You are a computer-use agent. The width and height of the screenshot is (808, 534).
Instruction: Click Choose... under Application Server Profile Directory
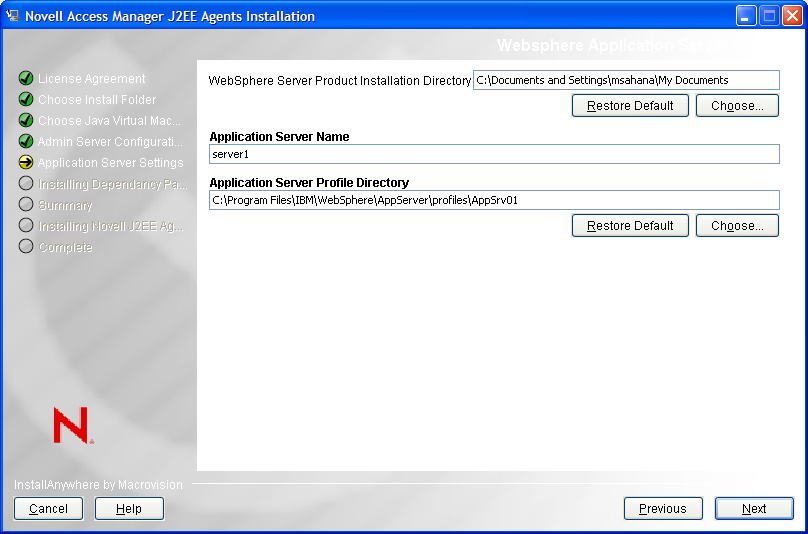click(x=737, y=226)
